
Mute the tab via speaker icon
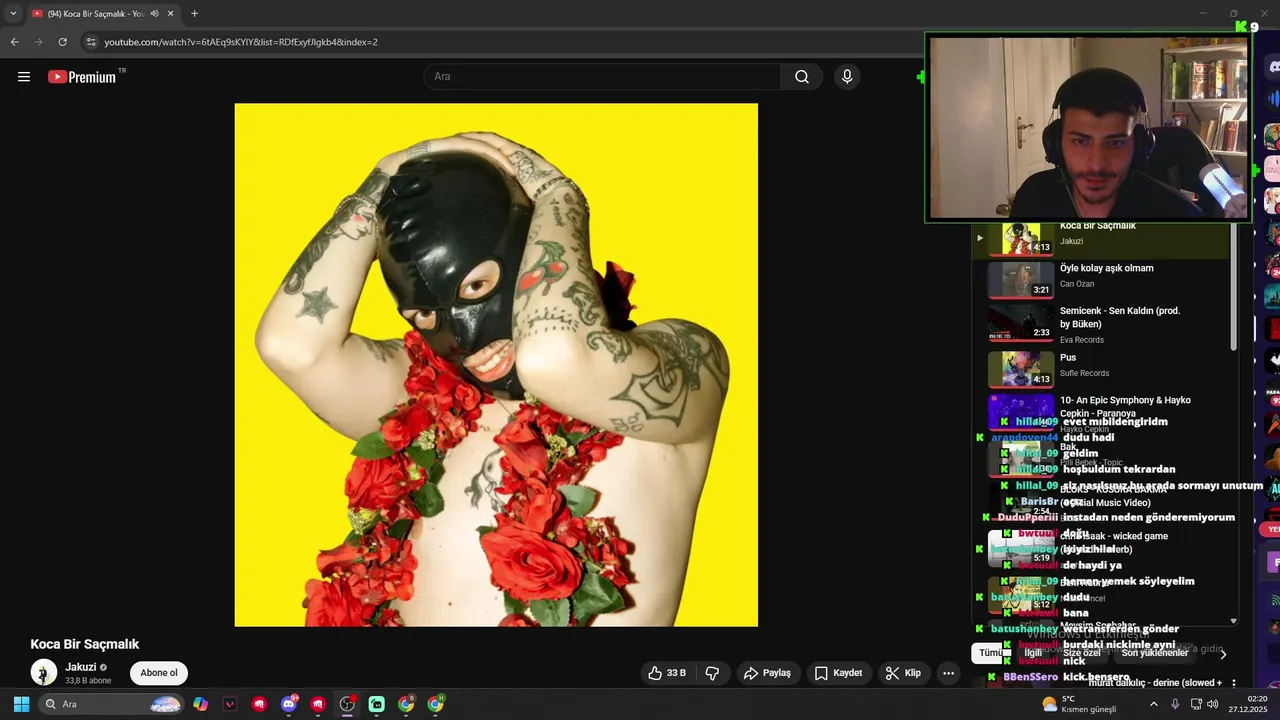(154, 14)
